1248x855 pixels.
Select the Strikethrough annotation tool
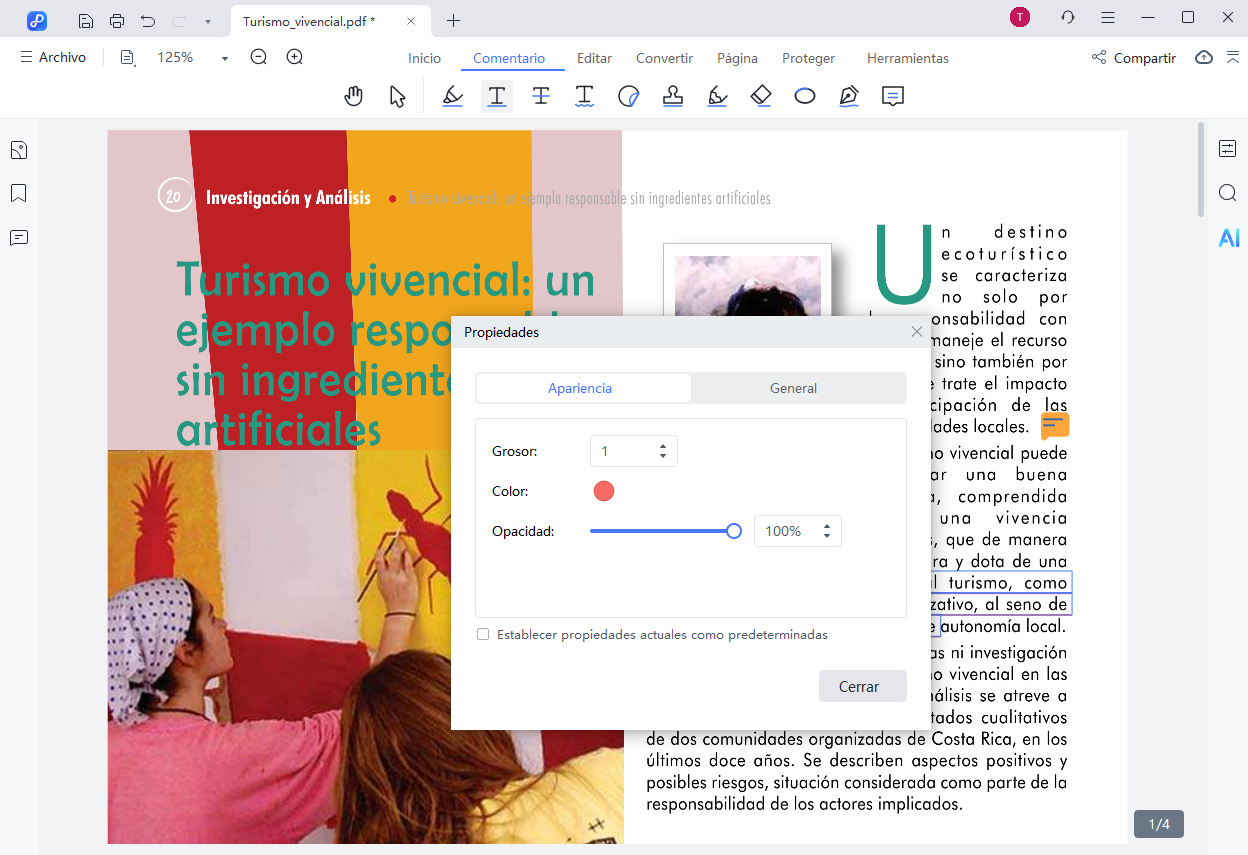541,95
